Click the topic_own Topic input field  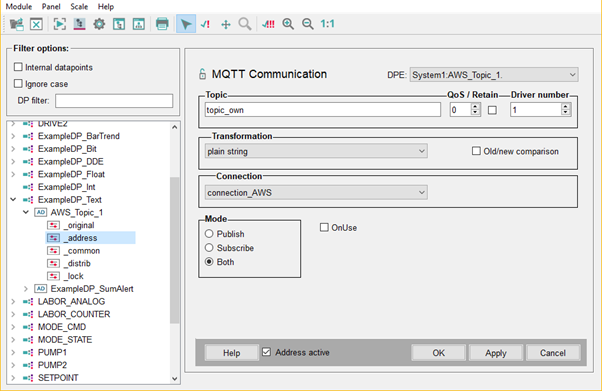[x=322, y=110]
